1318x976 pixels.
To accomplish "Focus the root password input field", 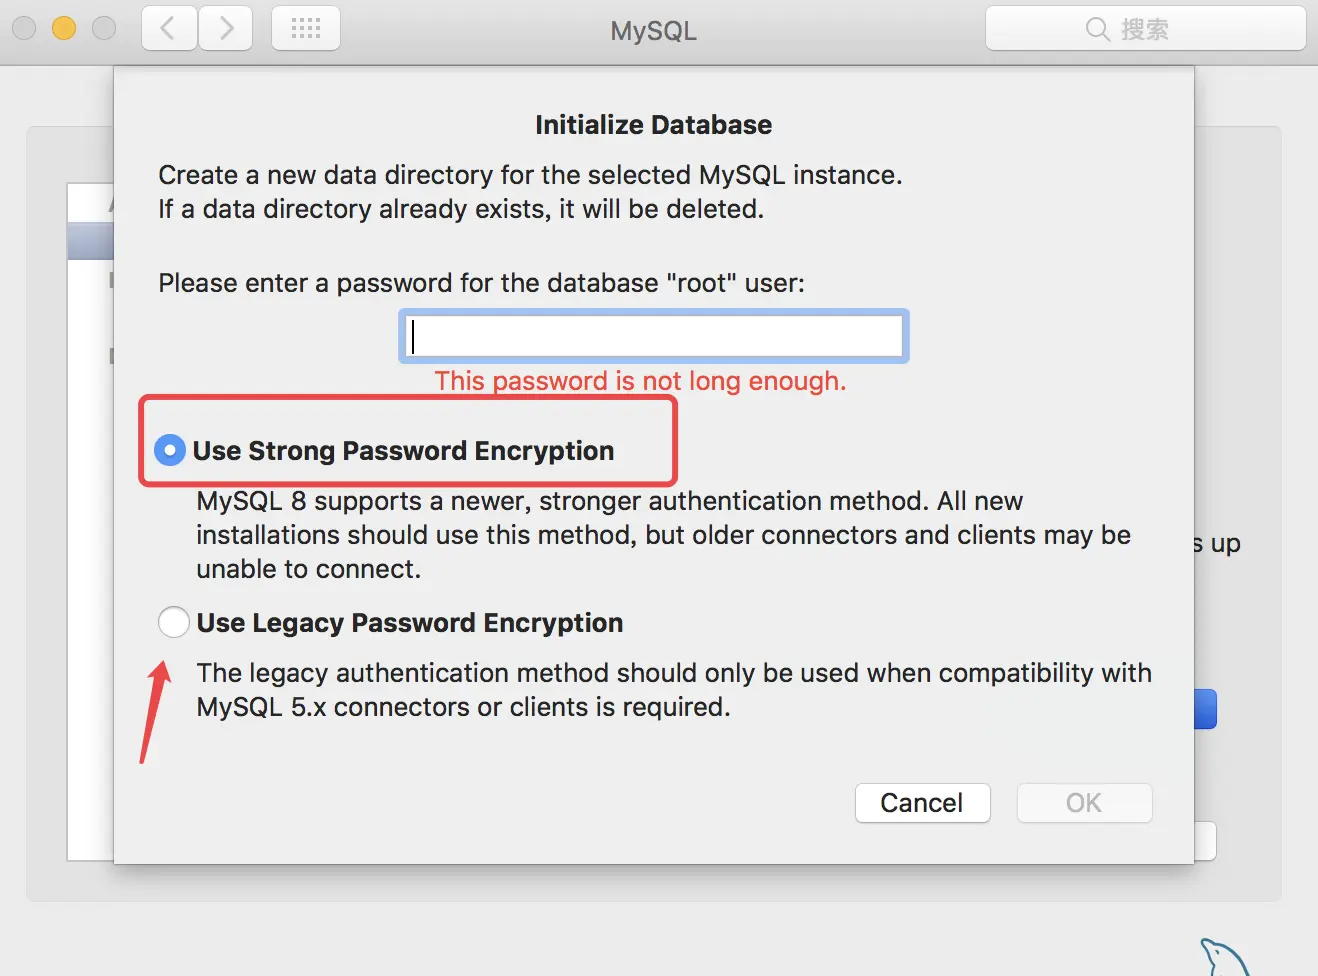I will coord(654,336).
